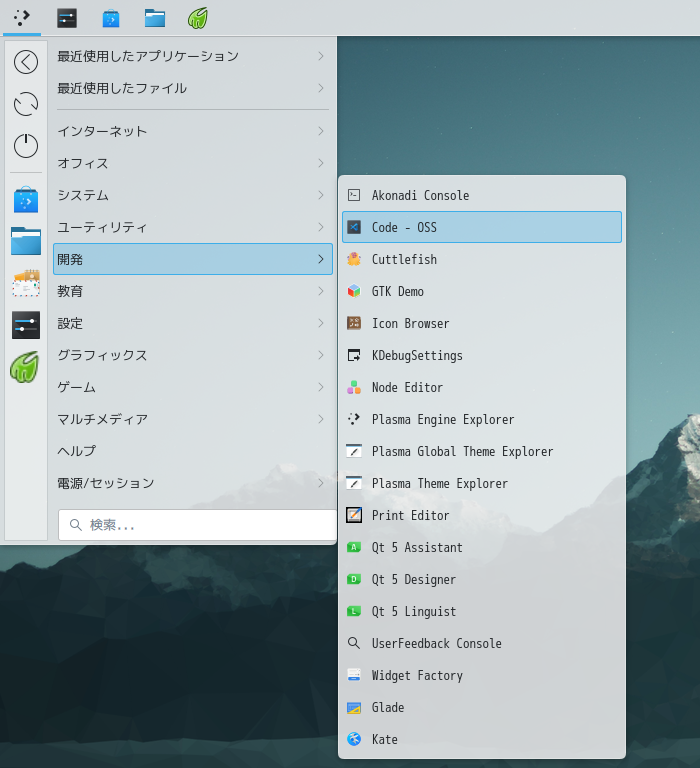Screen dimensions: 700x768
Task: Open Discover shopping bag in favorites sidebar
Action: point(26,199)
